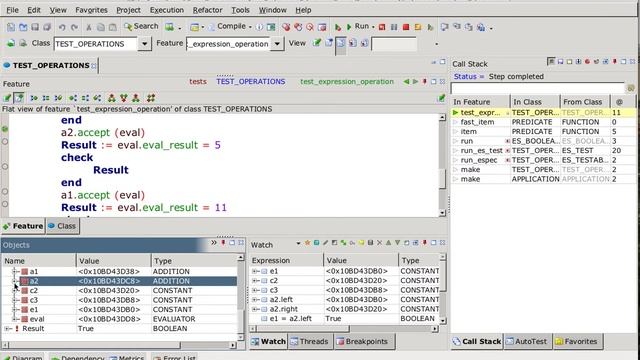Click the new tab icon left of Class label

pyautogui.click(x=11, y=43)
